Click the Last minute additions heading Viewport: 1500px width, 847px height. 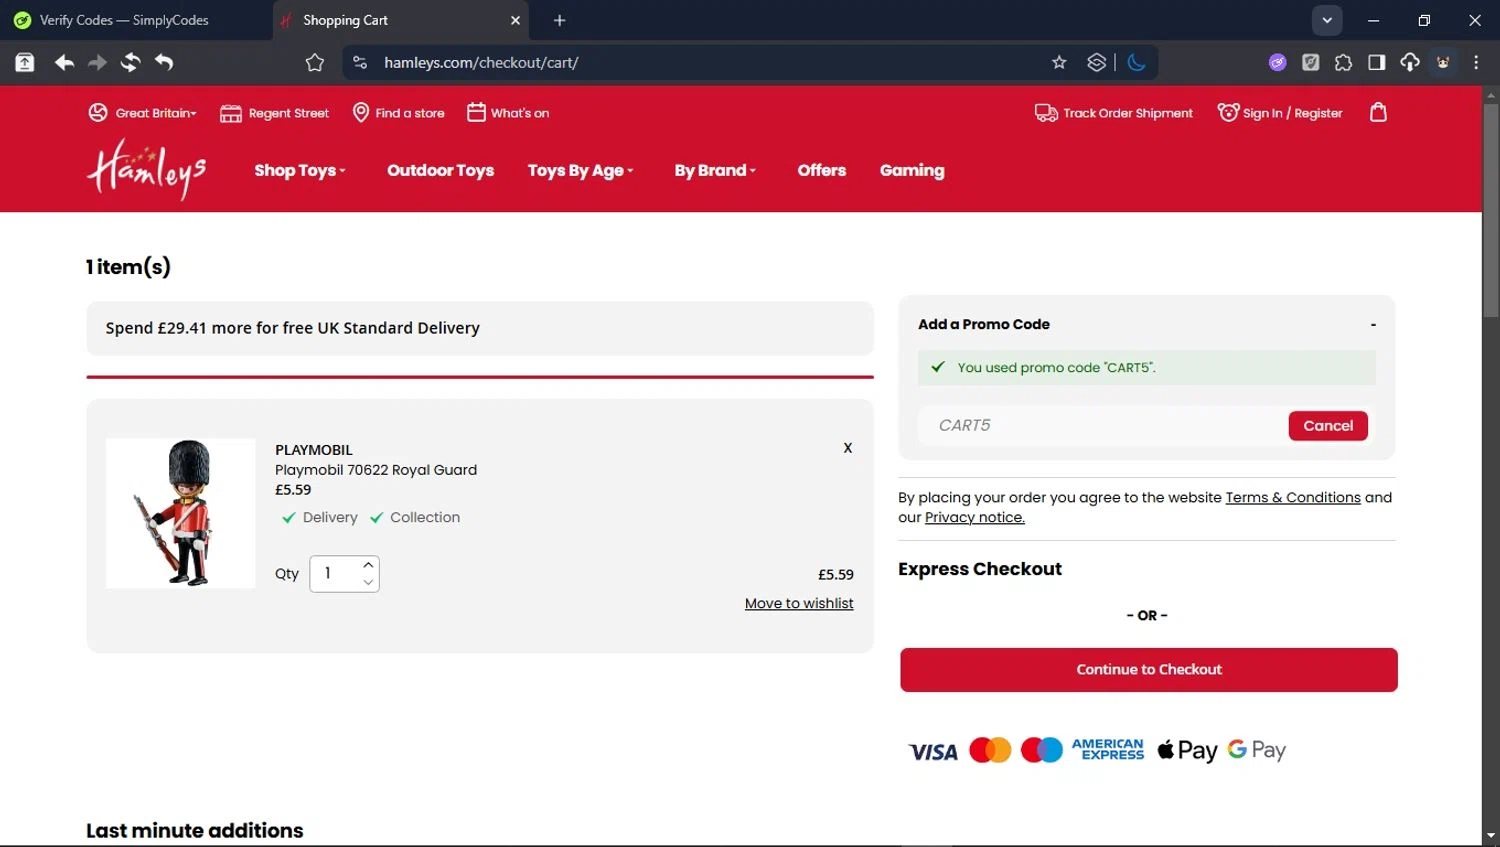point(195,830)
